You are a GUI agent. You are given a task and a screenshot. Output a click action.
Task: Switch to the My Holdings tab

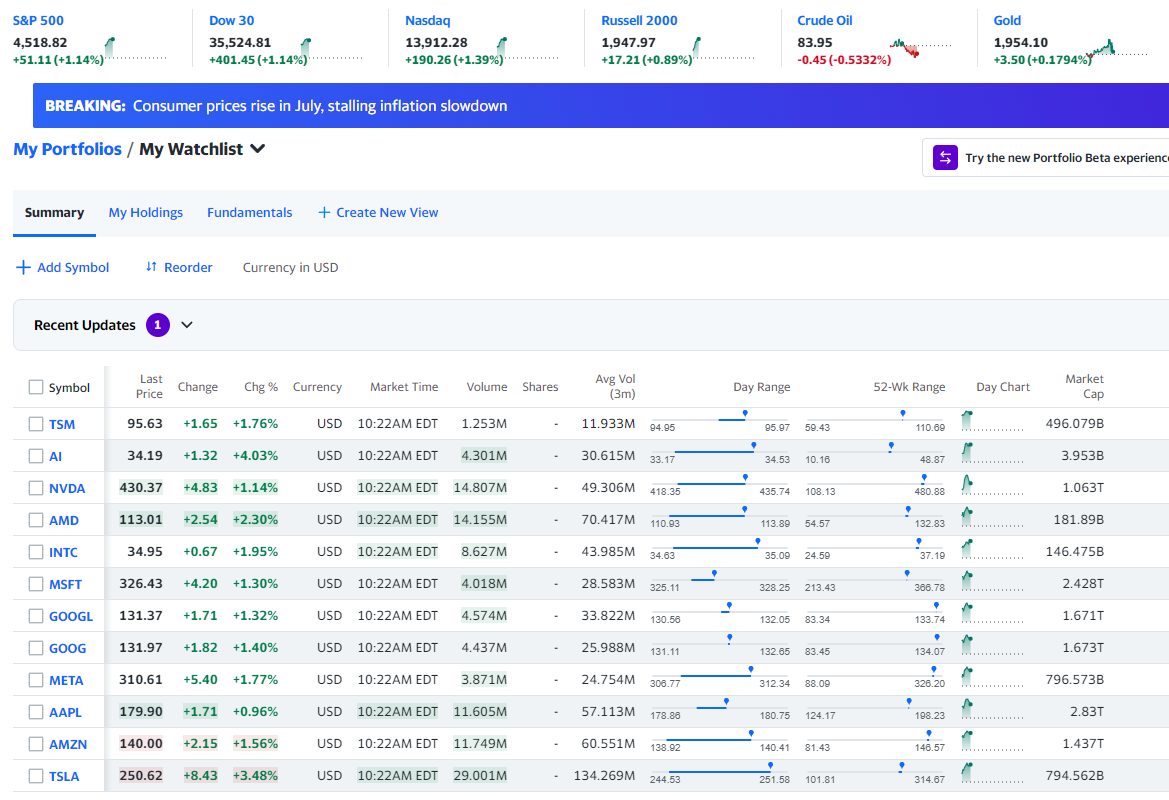coord(145,212)
